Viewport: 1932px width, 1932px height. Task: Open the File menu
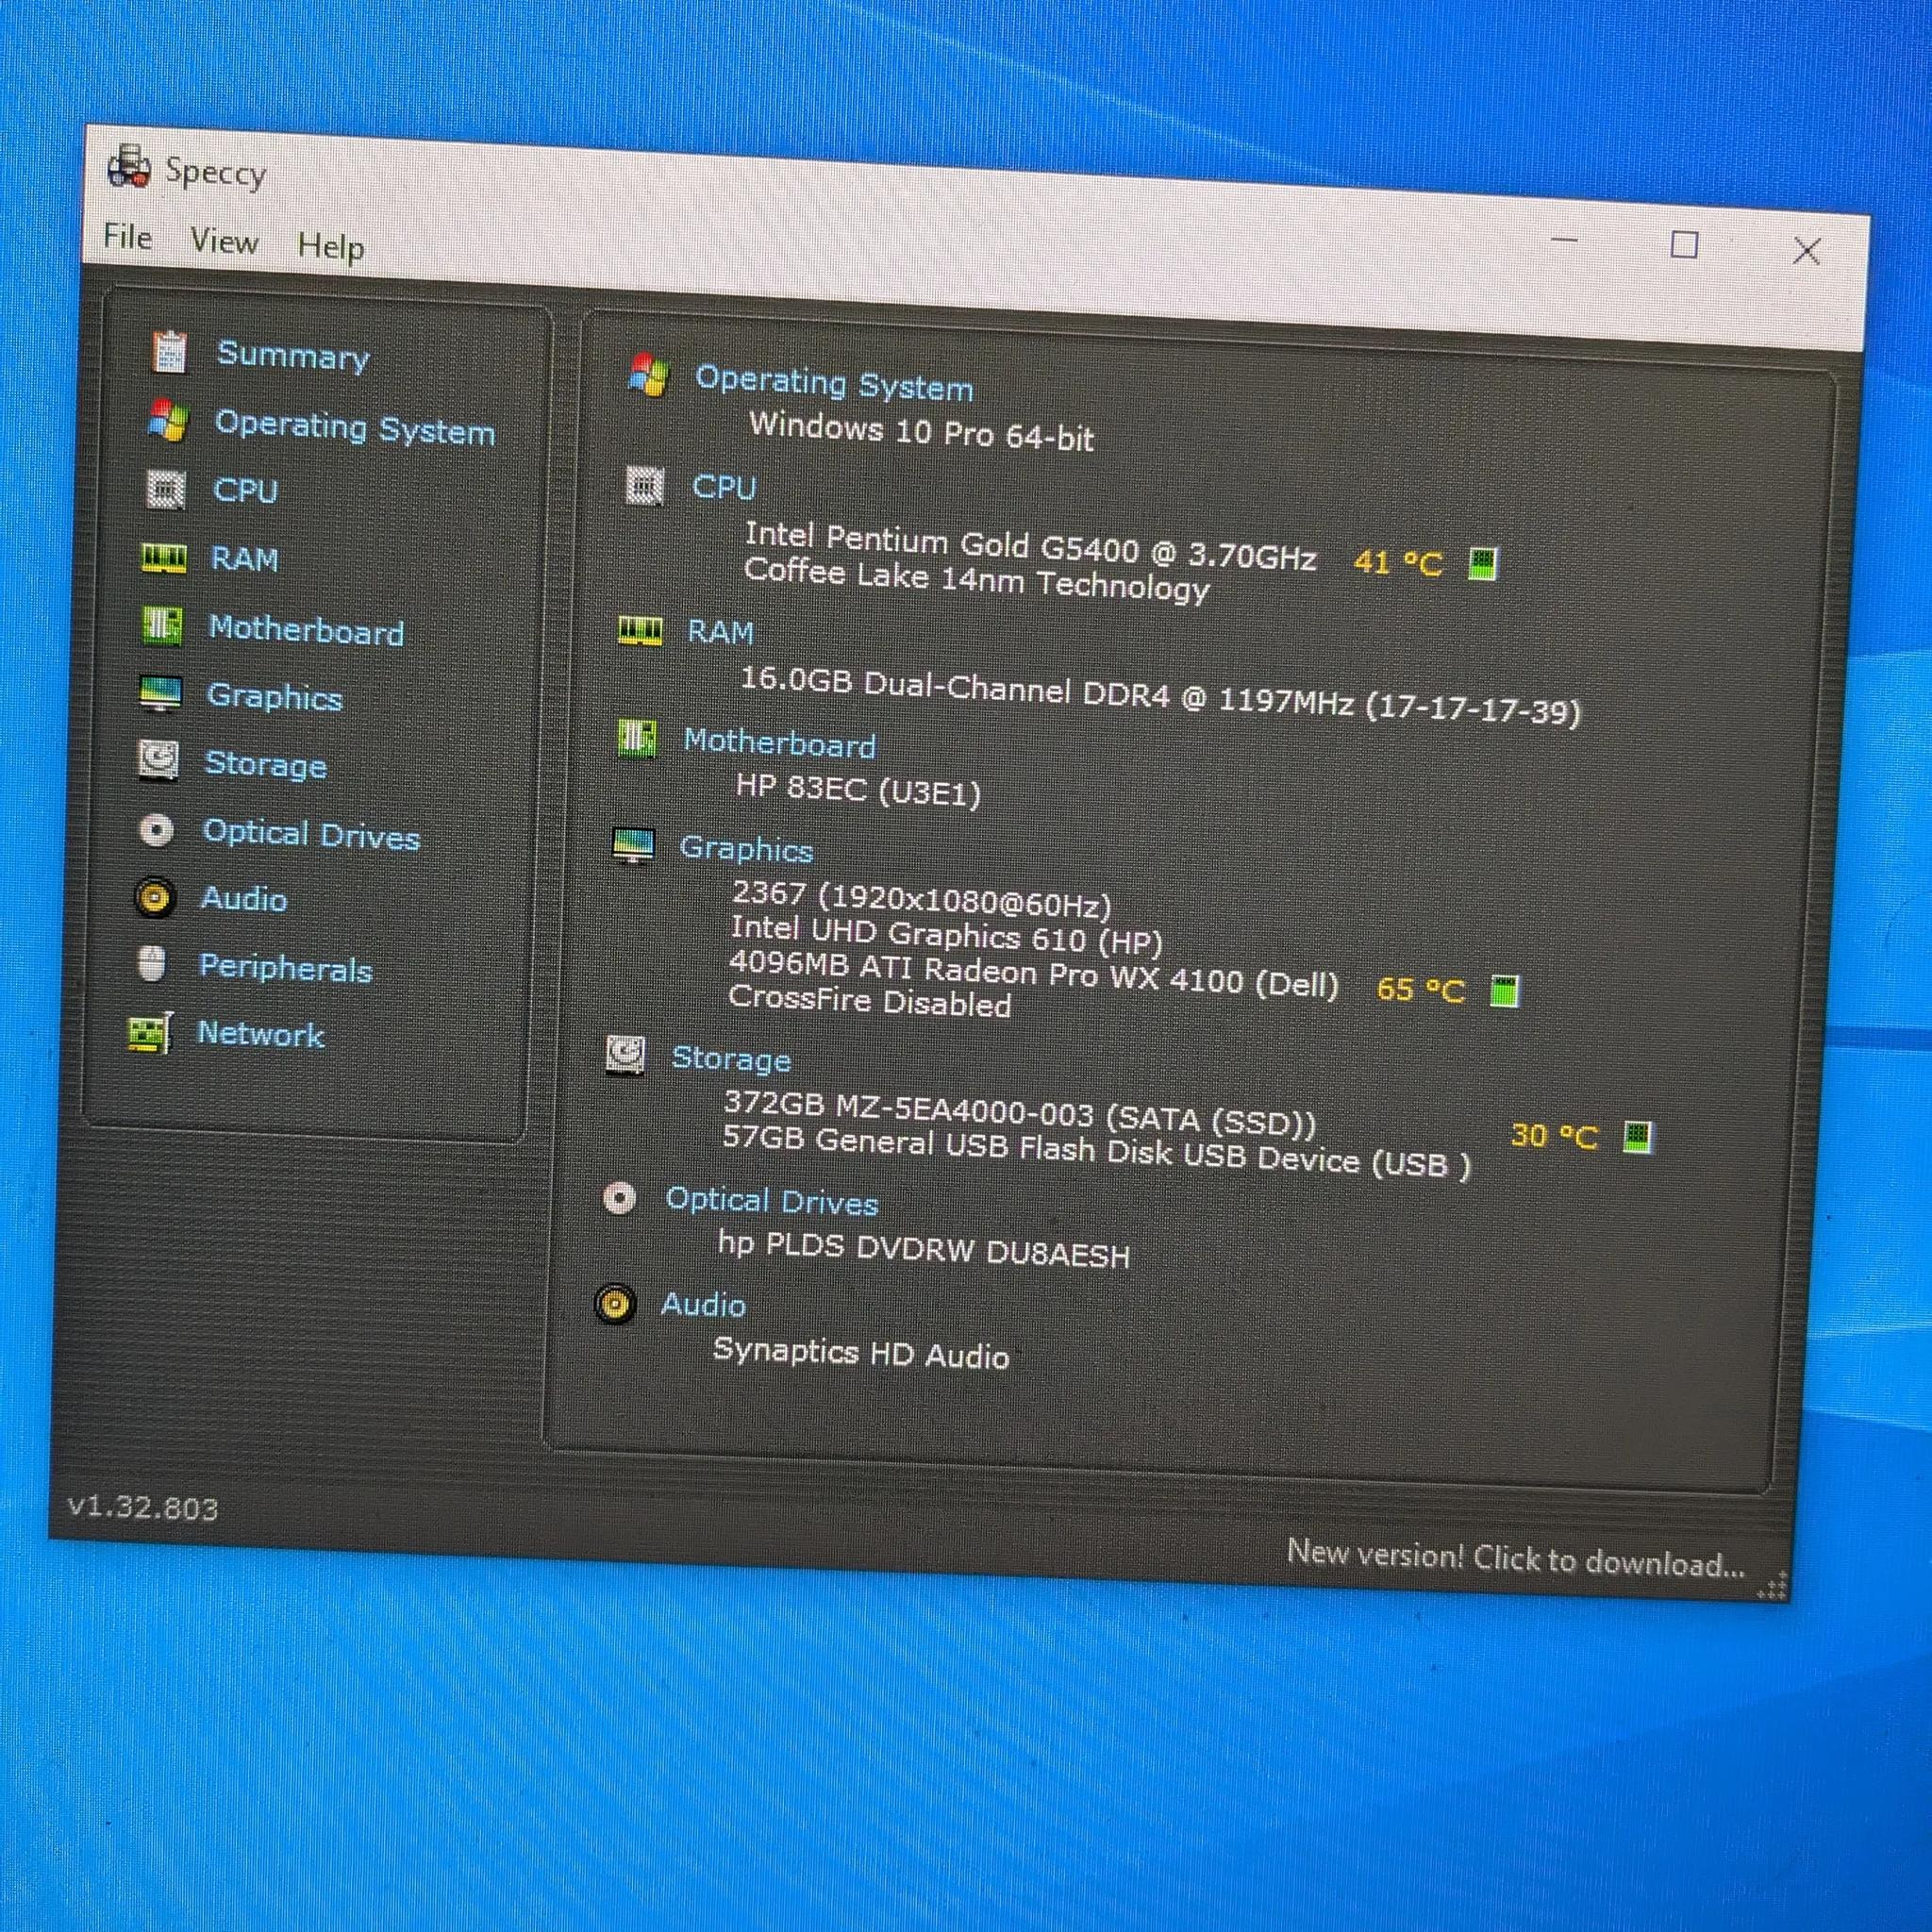click(x=128, y=237)
